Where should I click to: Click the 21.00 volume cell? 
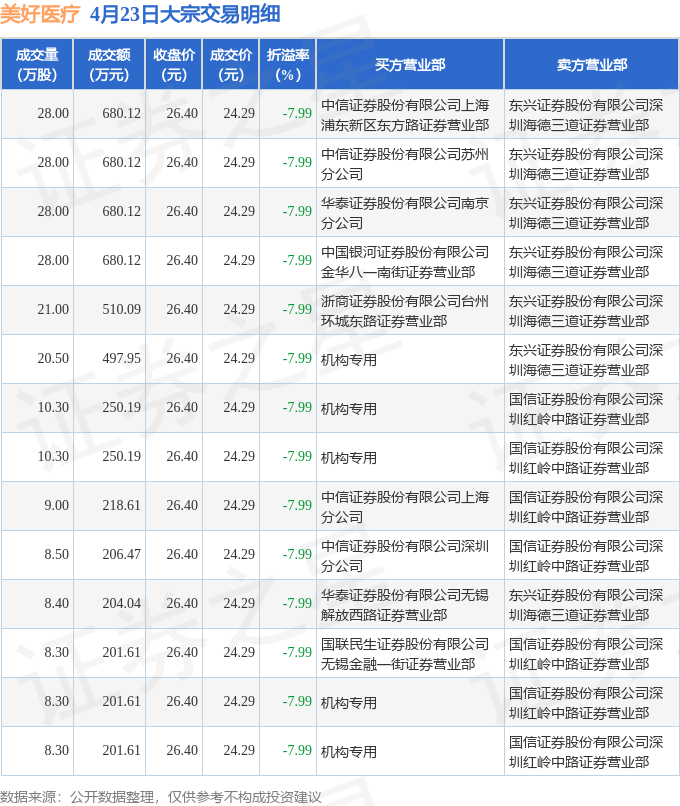(52, 309)
